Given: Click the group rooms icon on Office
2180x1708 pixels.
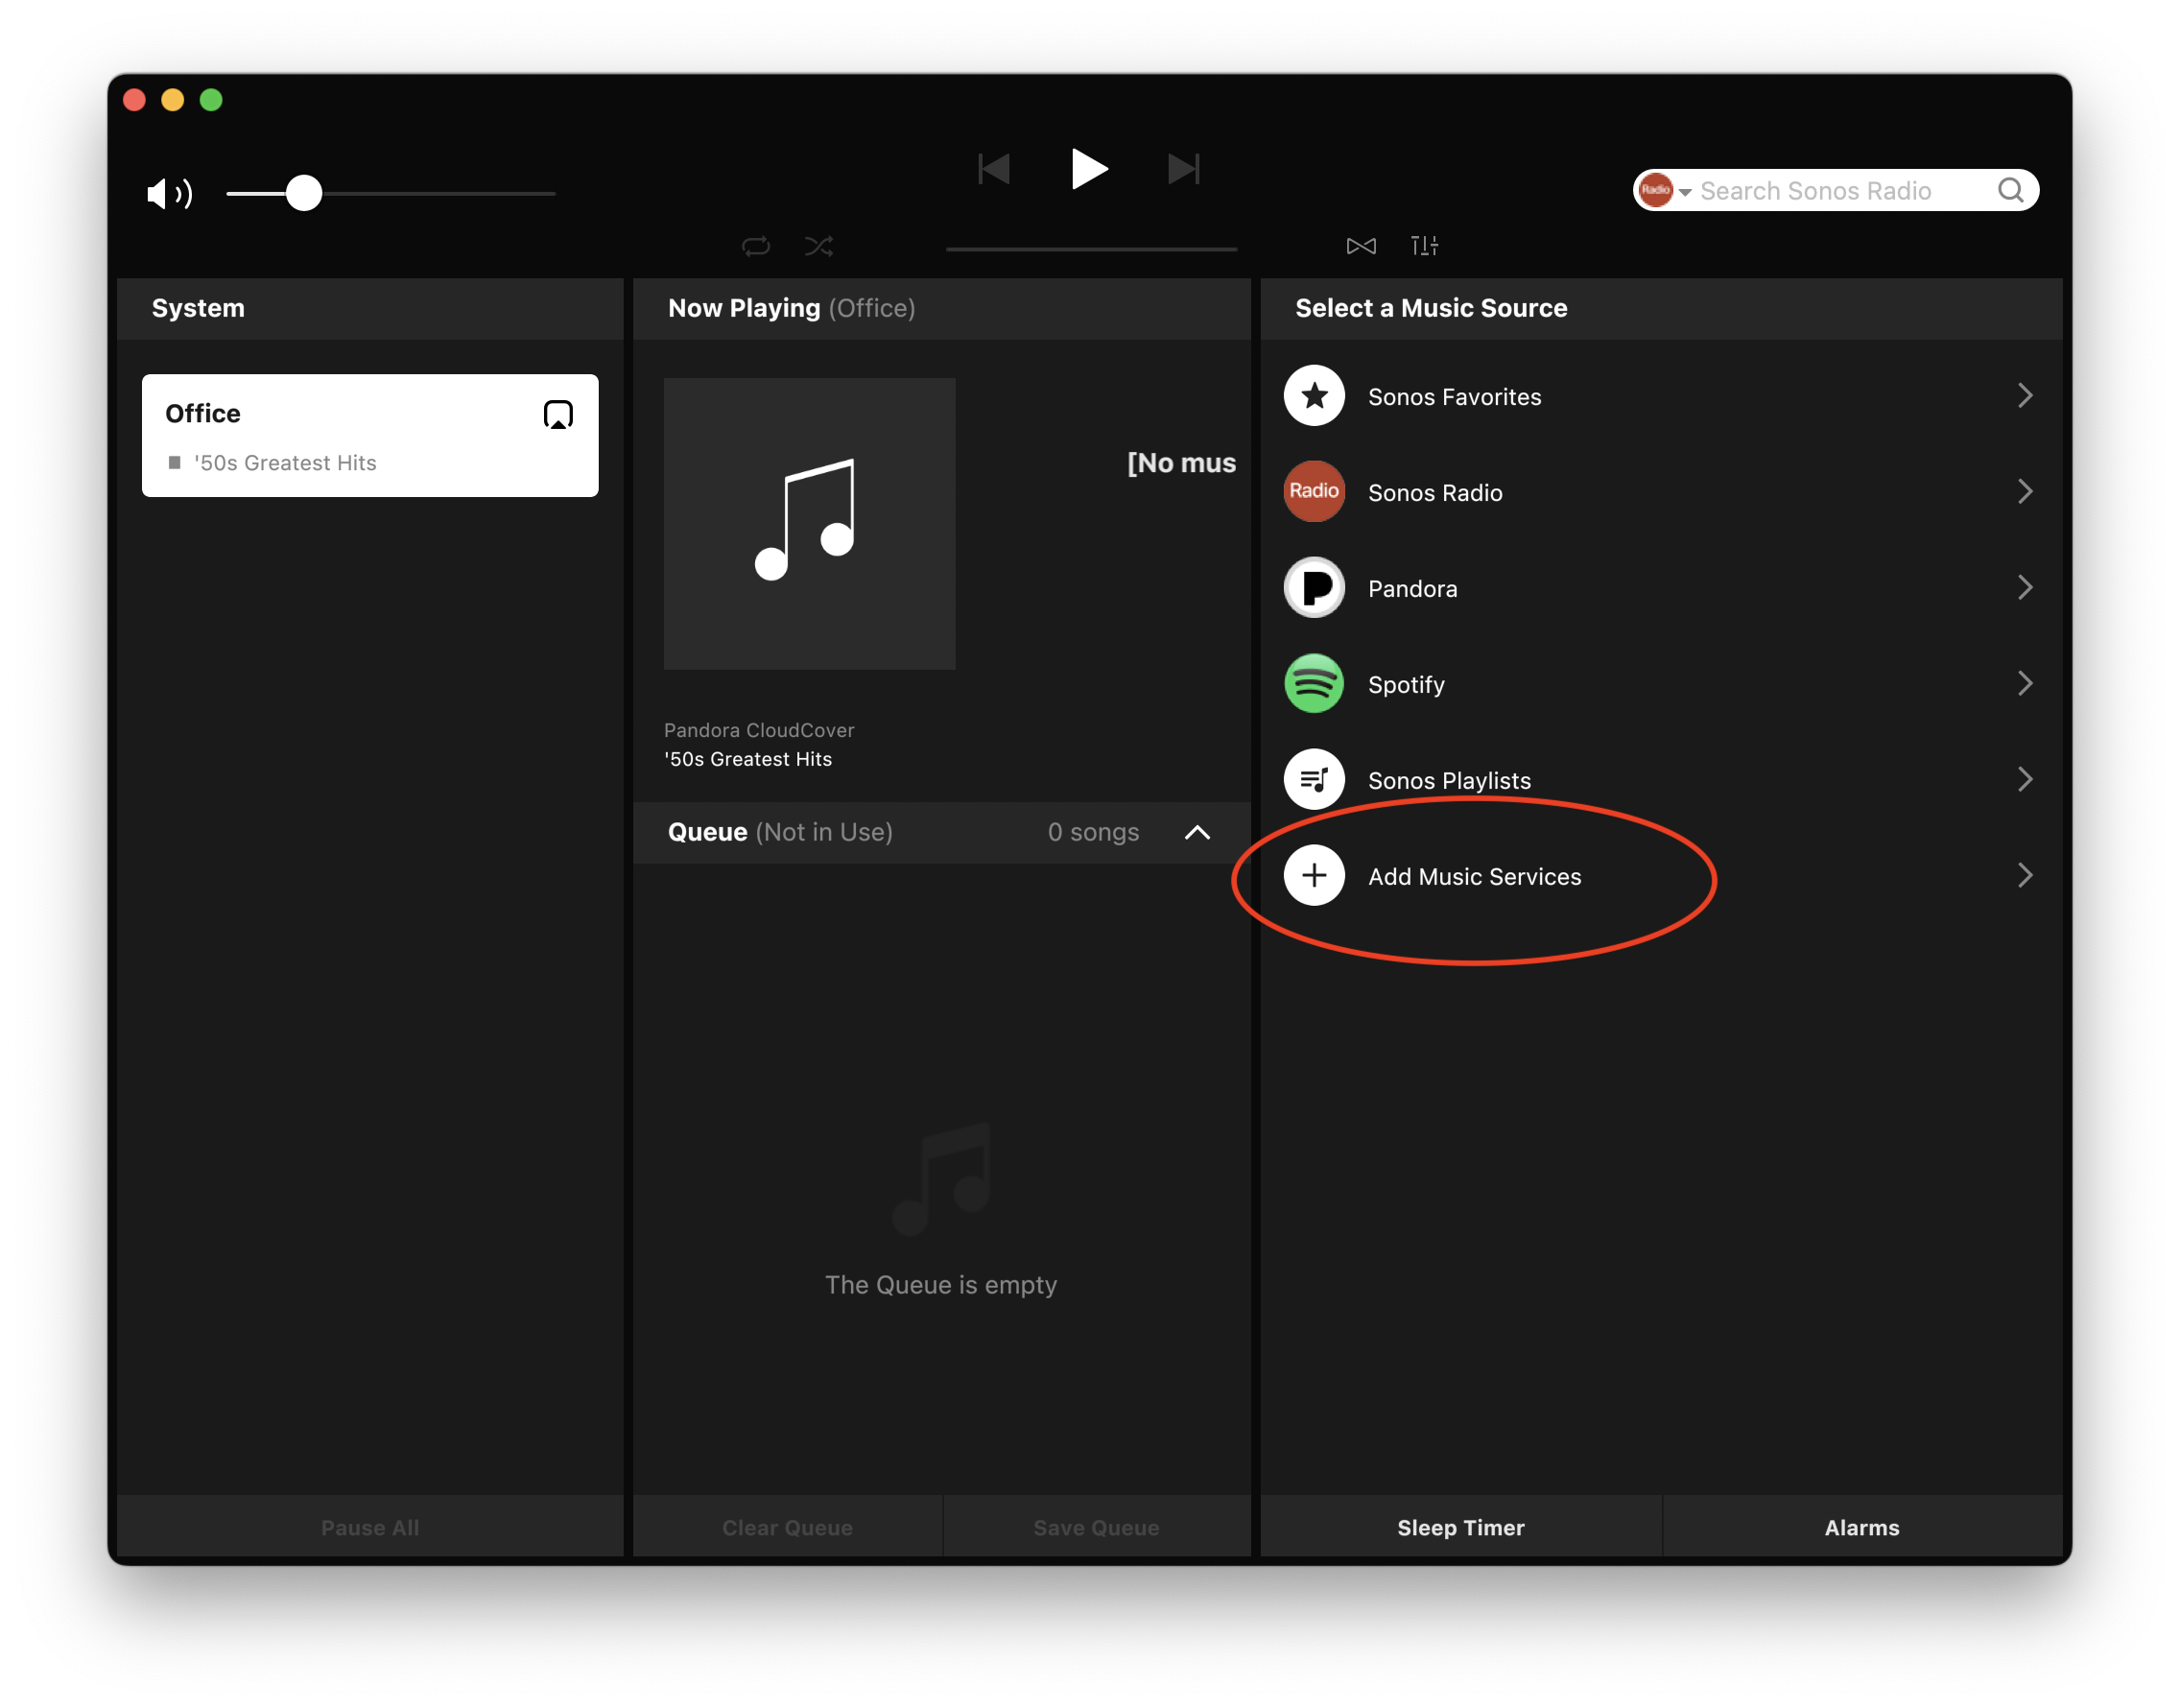Looking at the screenshot, I should click(x=558, y=415).
